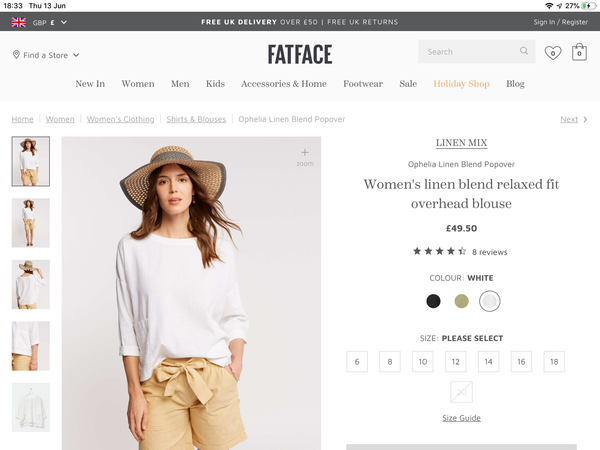Click the £49.50 price text
The height and width of the screenshot is (450, 600).
[x=461, y=228]
